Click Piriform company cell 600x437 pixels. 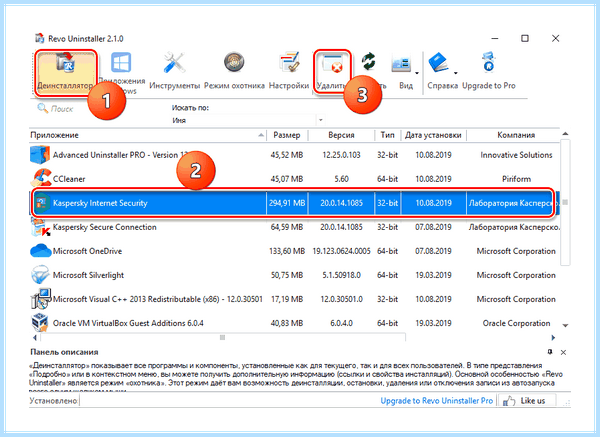click(516, 179)
